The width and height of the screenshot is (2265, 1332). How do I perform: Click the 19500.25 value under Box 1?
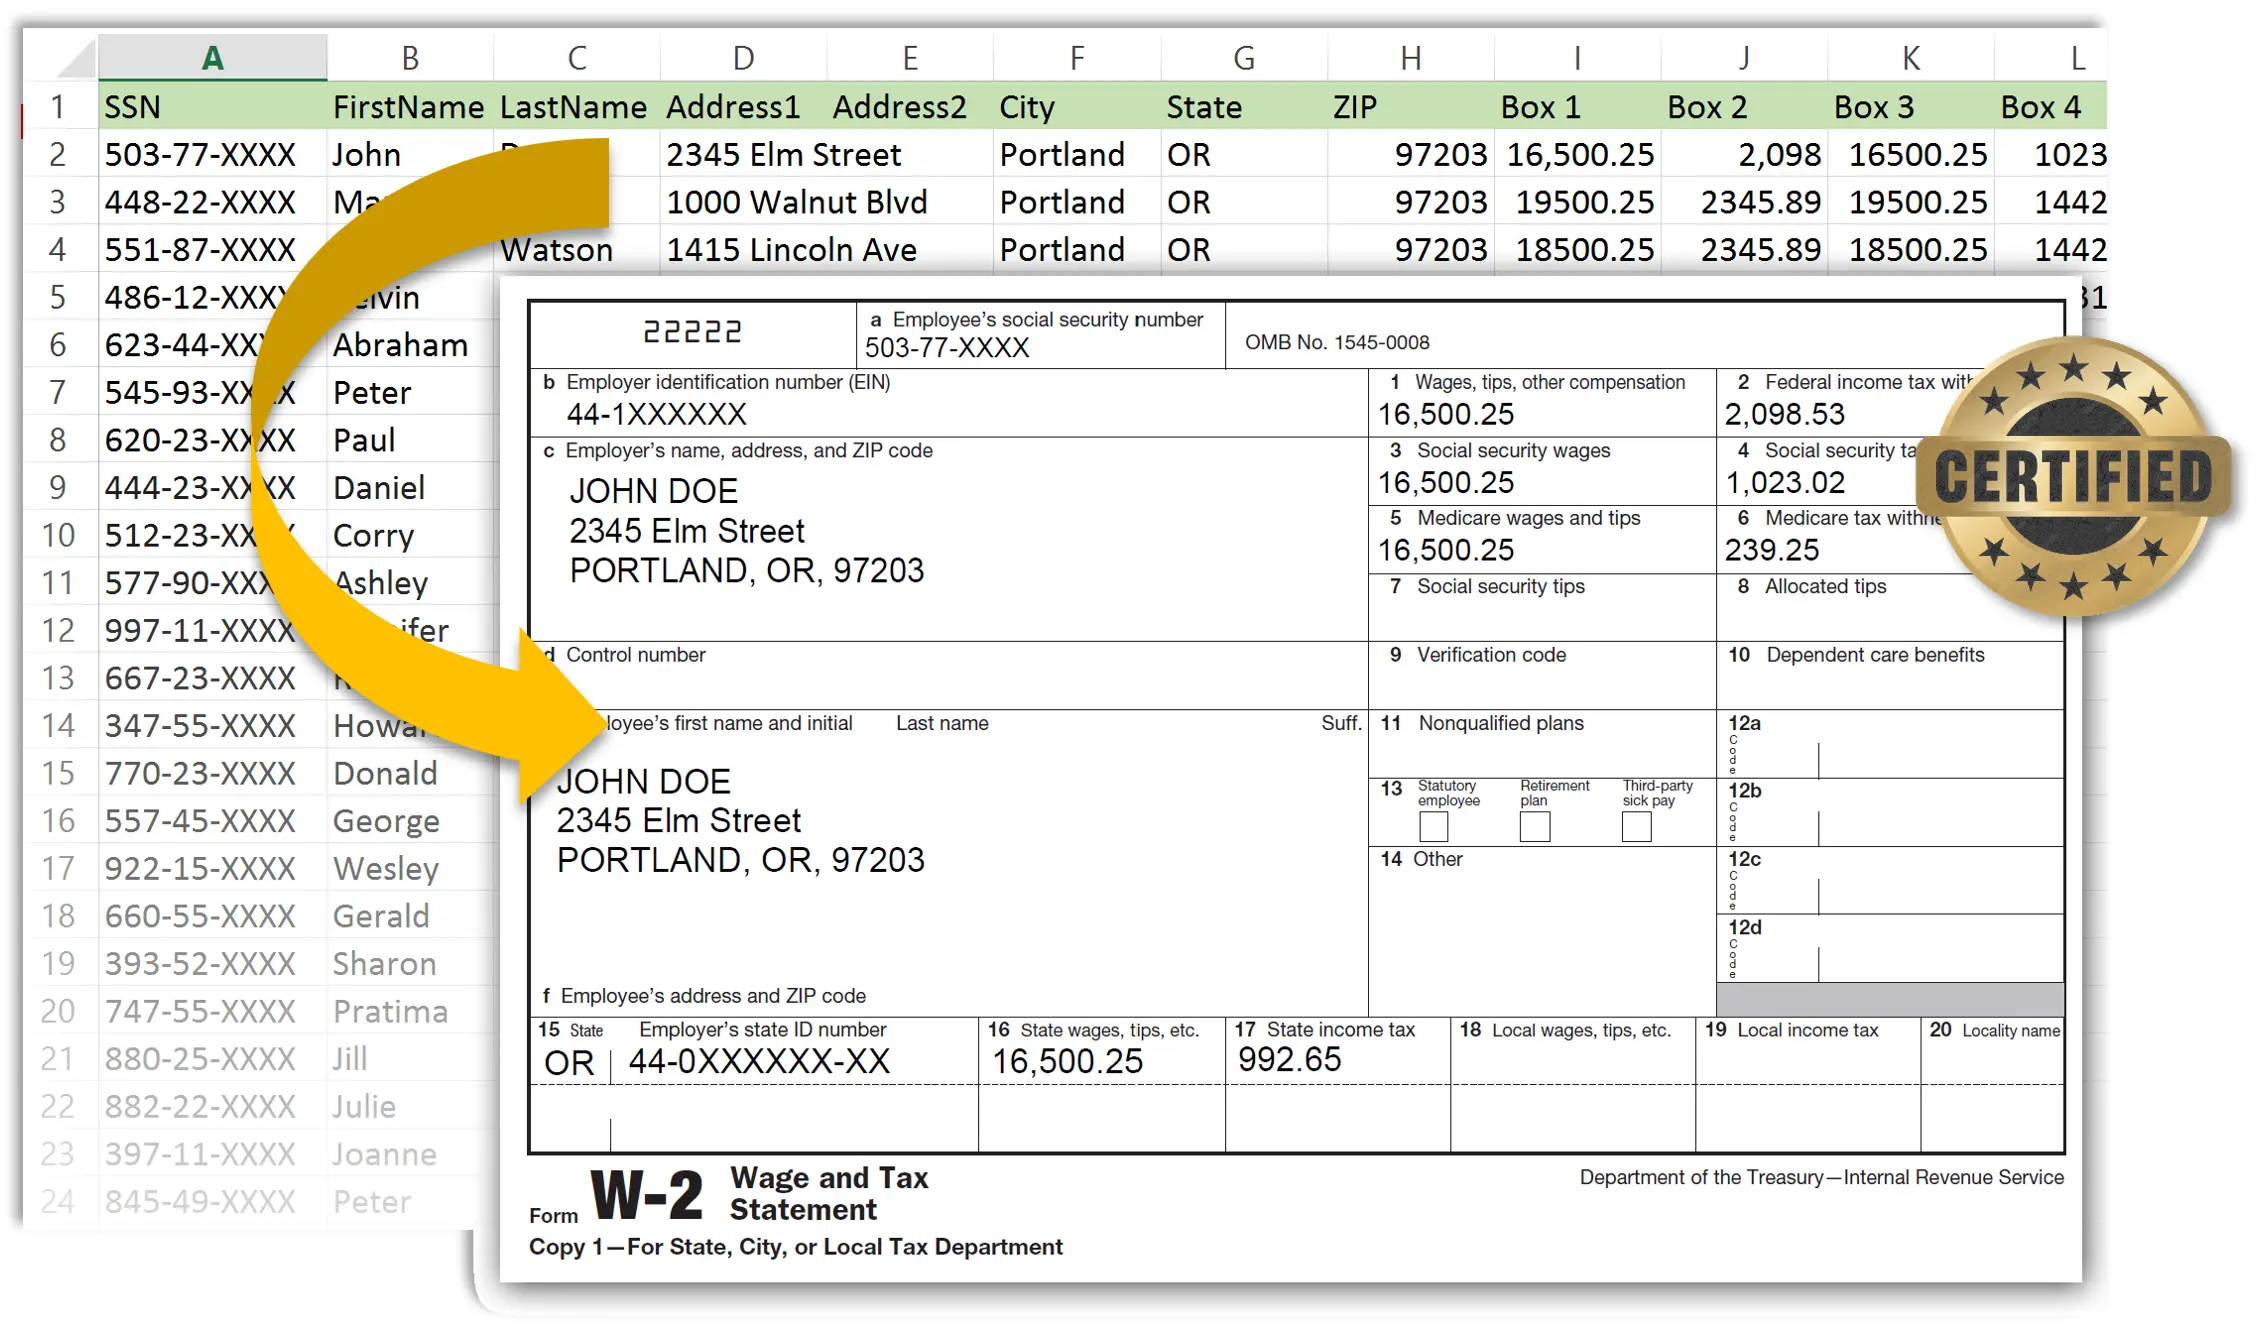click(x=1578, y=201)
